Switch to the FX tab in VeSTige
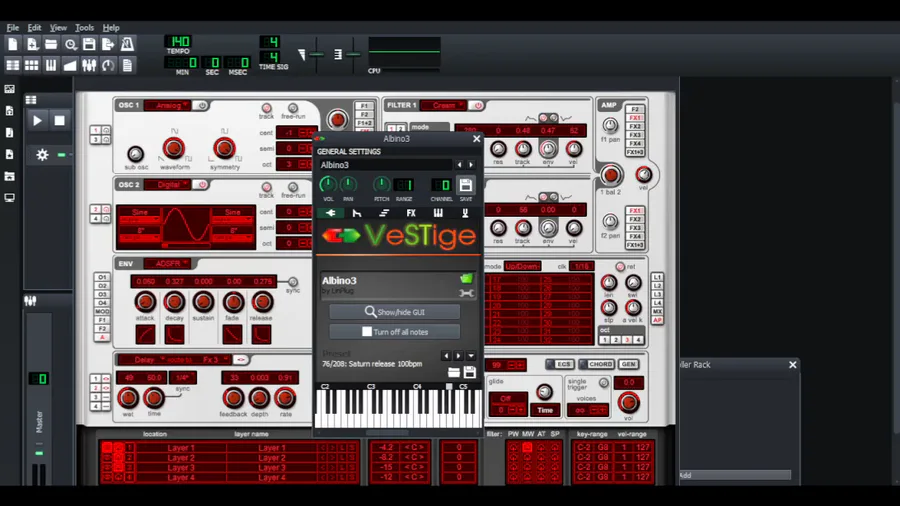 pyautogui.click(x=411, y=213)
